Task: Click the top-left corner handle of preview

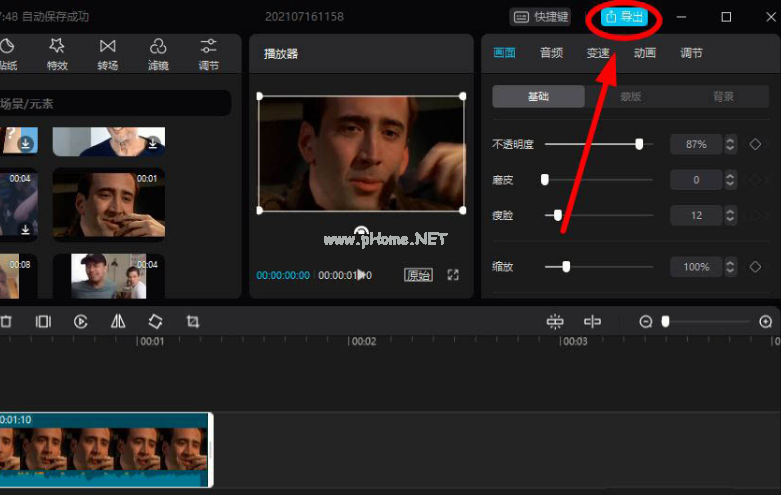Action: pyautogui.click(x=260, y=96)
